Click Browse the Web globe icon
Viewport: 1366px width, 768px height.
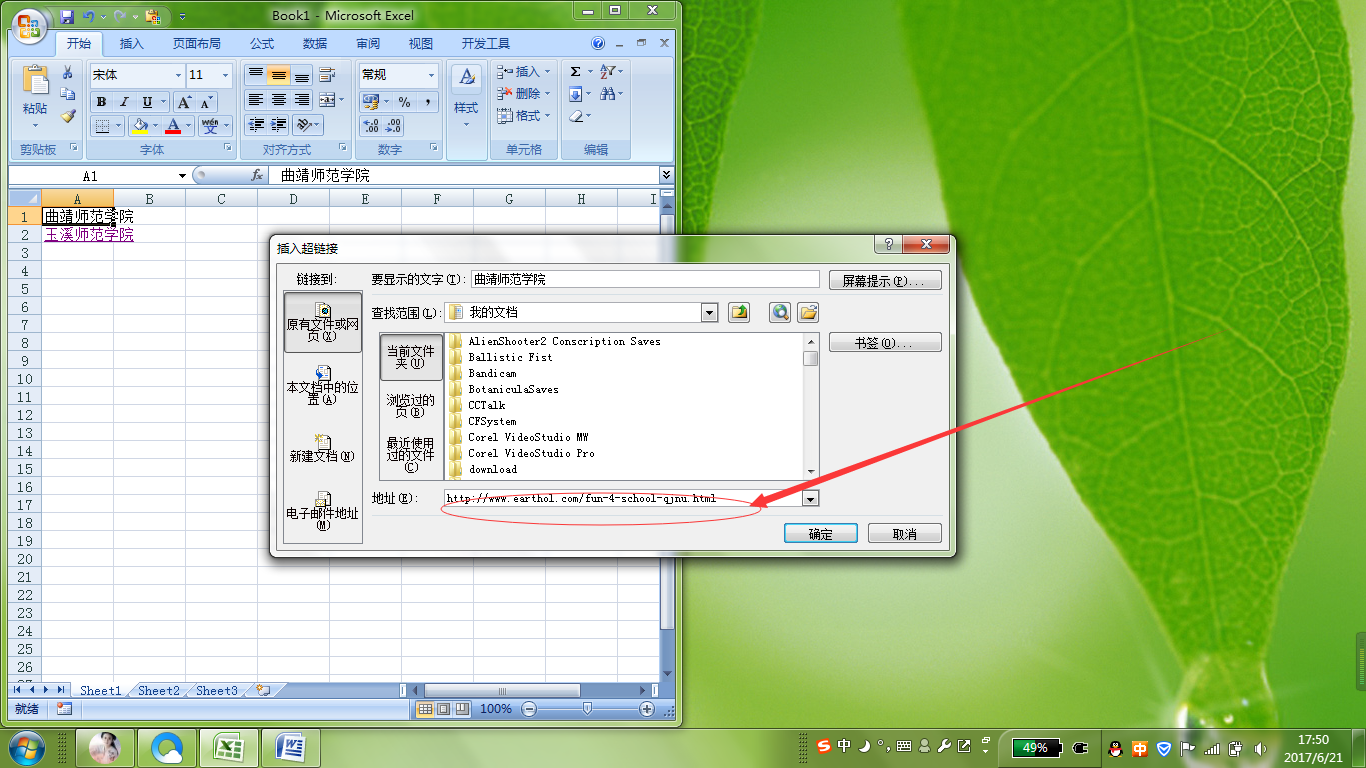click(780, 312)
